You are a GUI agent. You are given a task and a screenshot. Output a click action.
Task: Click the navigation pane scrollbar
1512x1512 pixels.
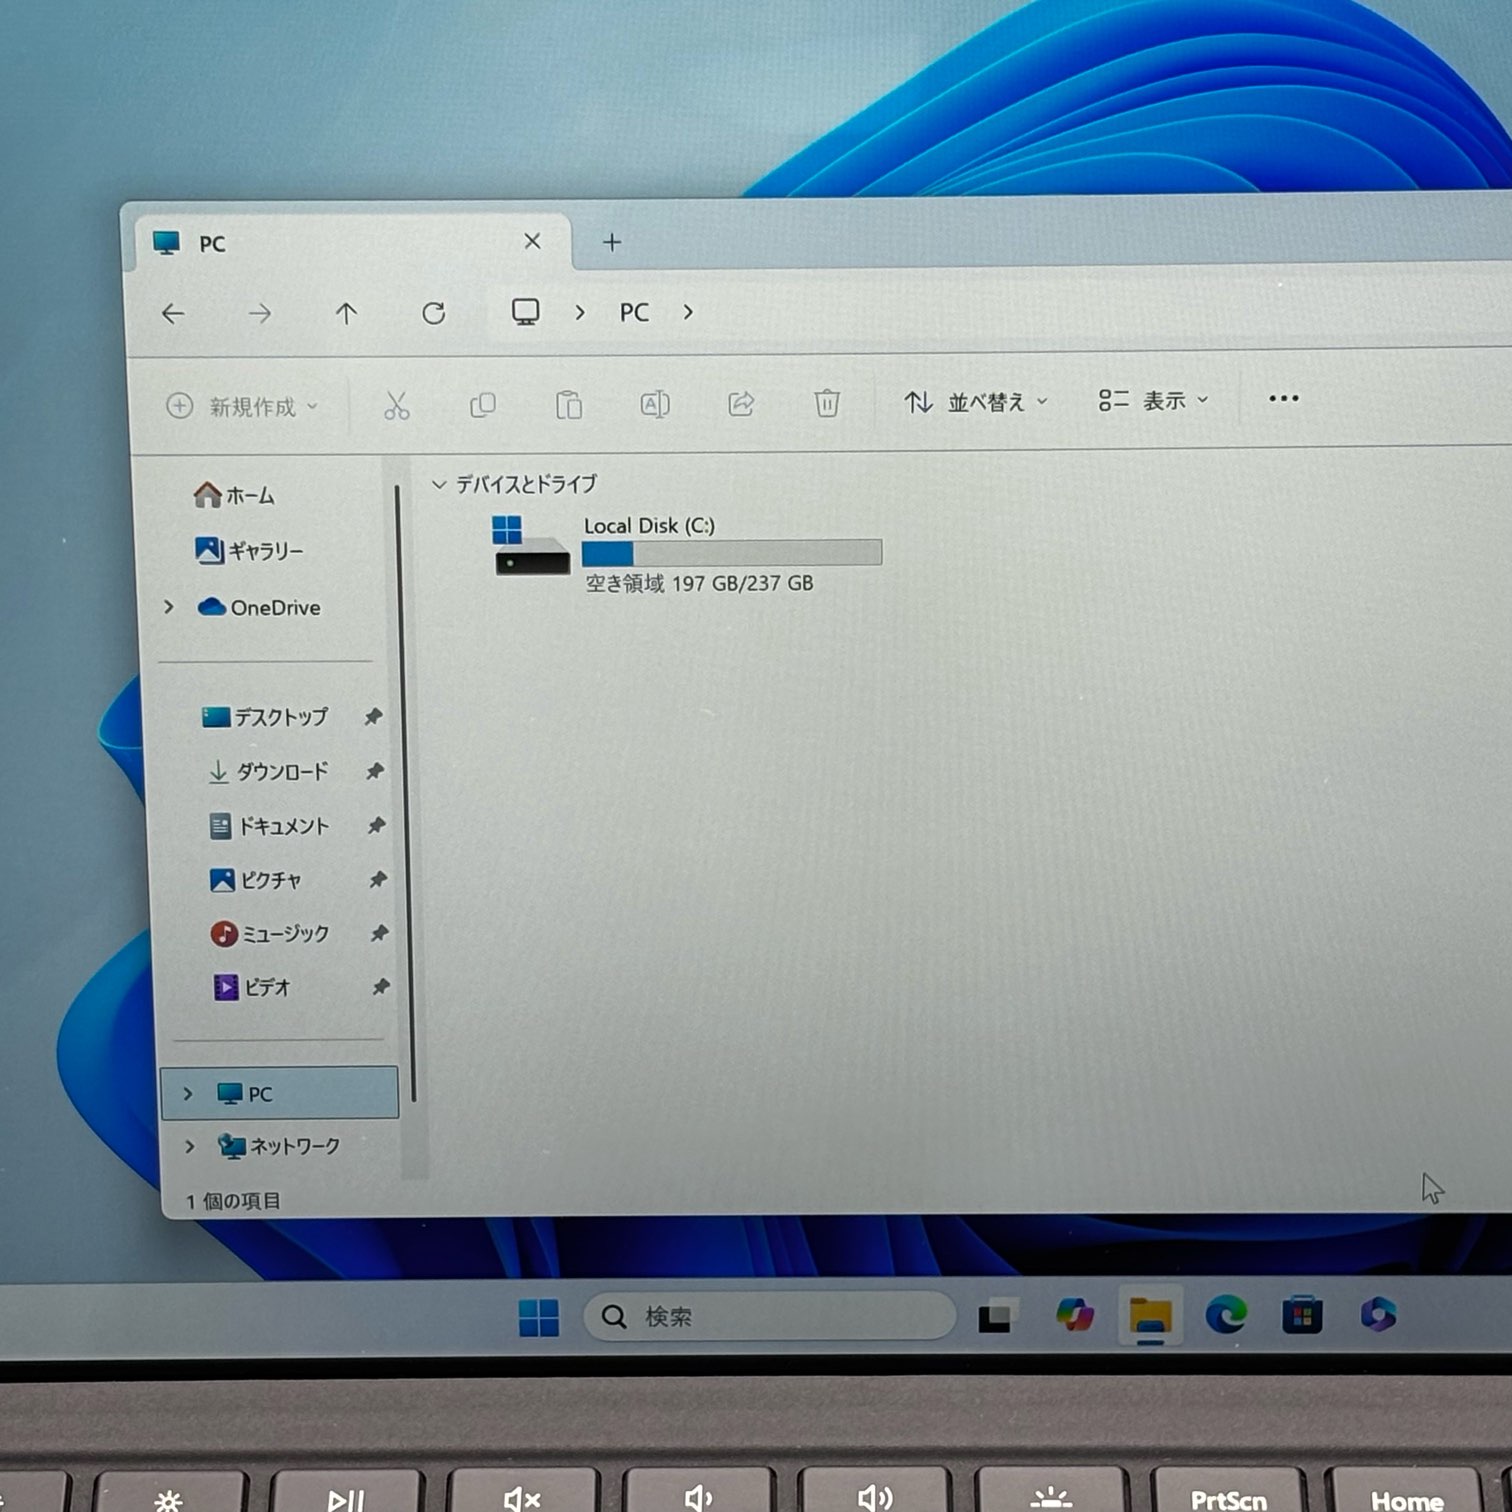click(405, 792)
